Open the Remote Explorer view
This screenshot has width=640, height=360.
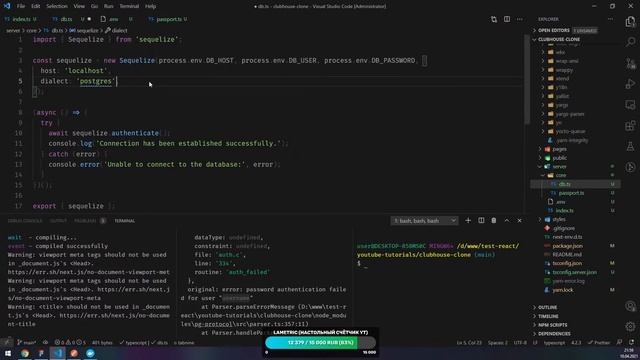click(x=630, y=105)
